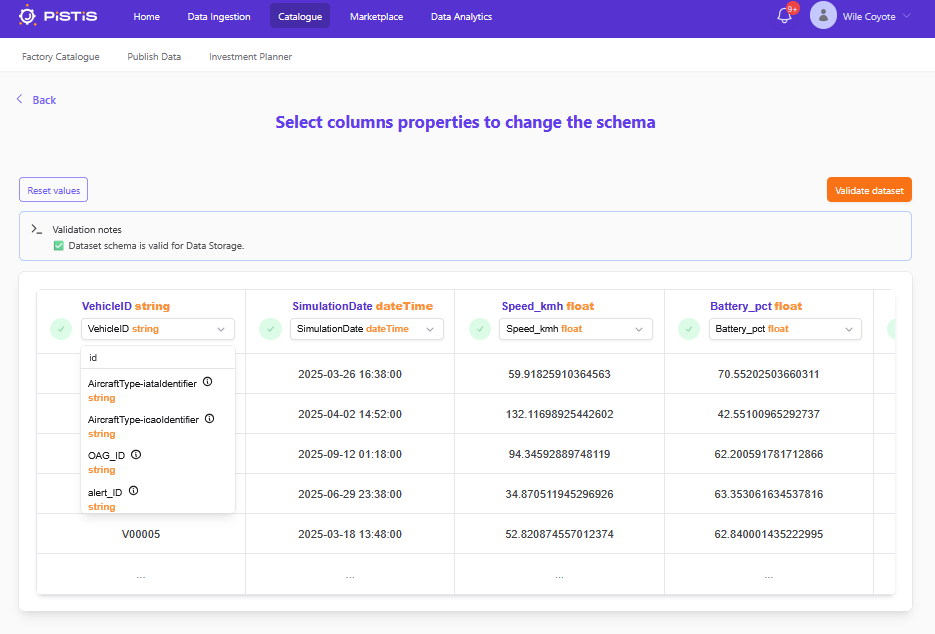Open Data Analytics menu item
Viewport: 935px width, 634px height.
coord(462,16)
